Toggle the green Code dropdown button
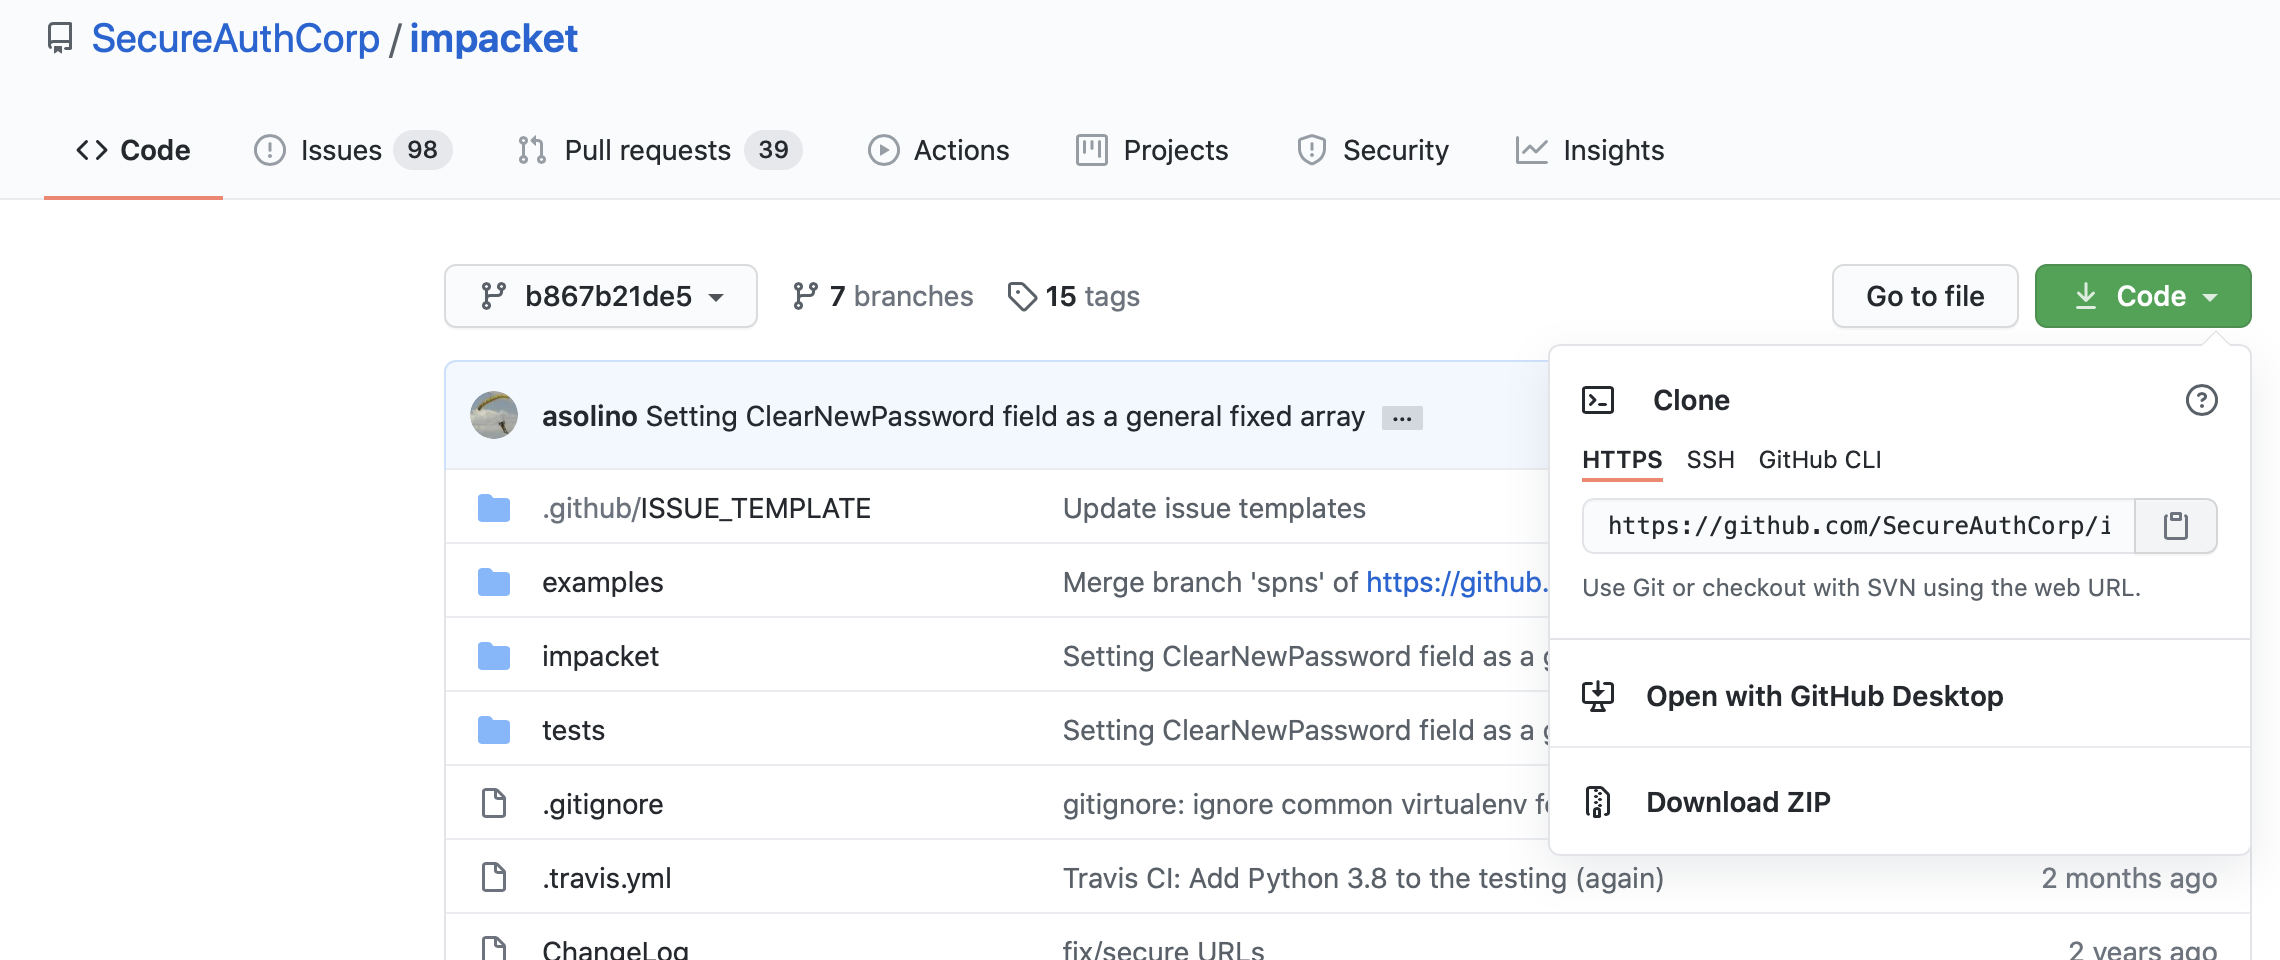Screen dimensions: 2280x960 coord(2143,296)
